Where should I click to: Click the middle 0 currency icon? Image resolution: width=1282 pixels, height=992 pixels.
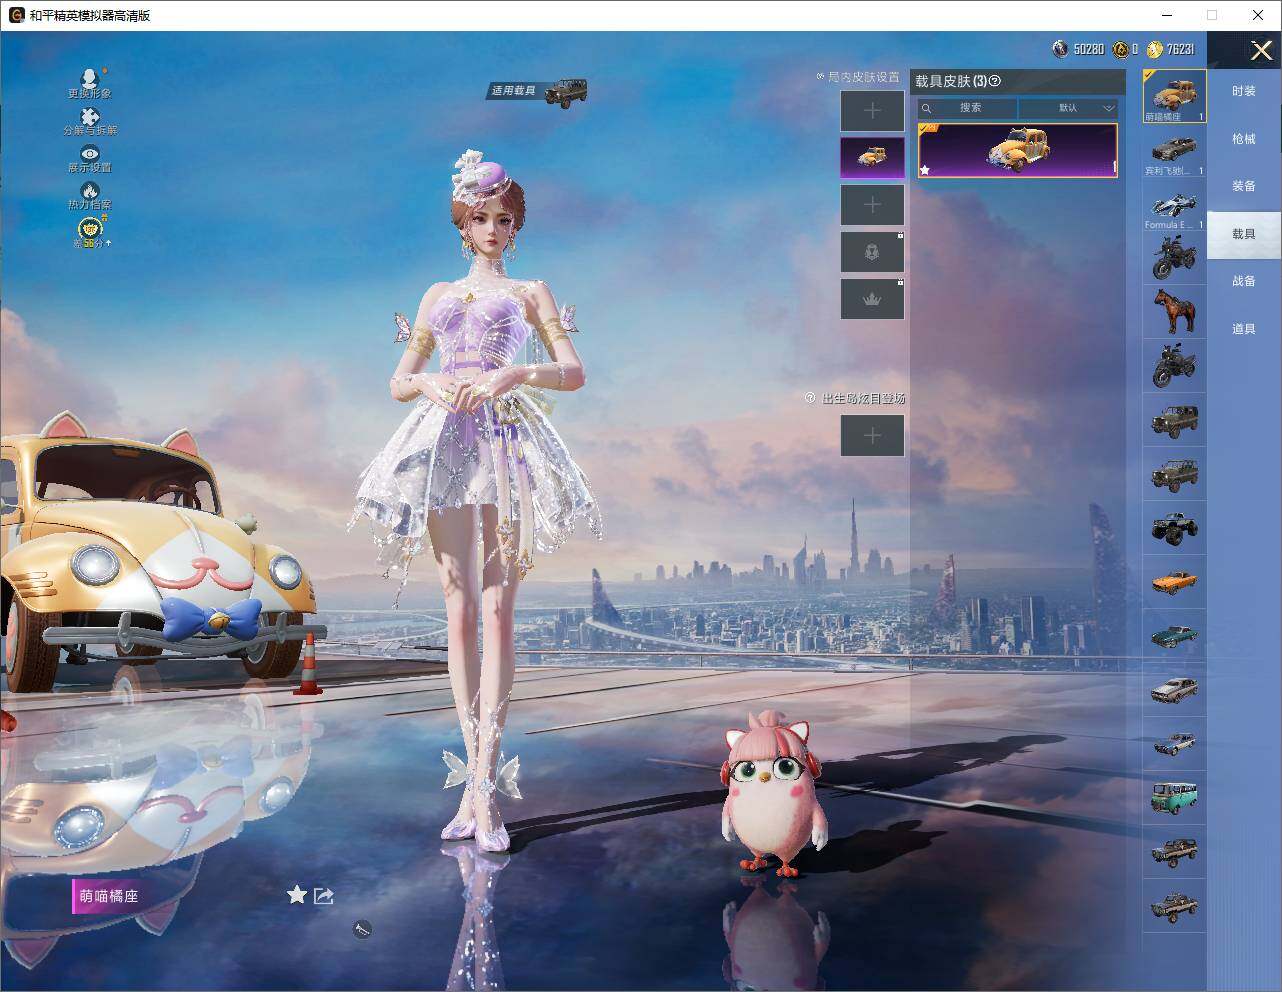(1122, 48)
